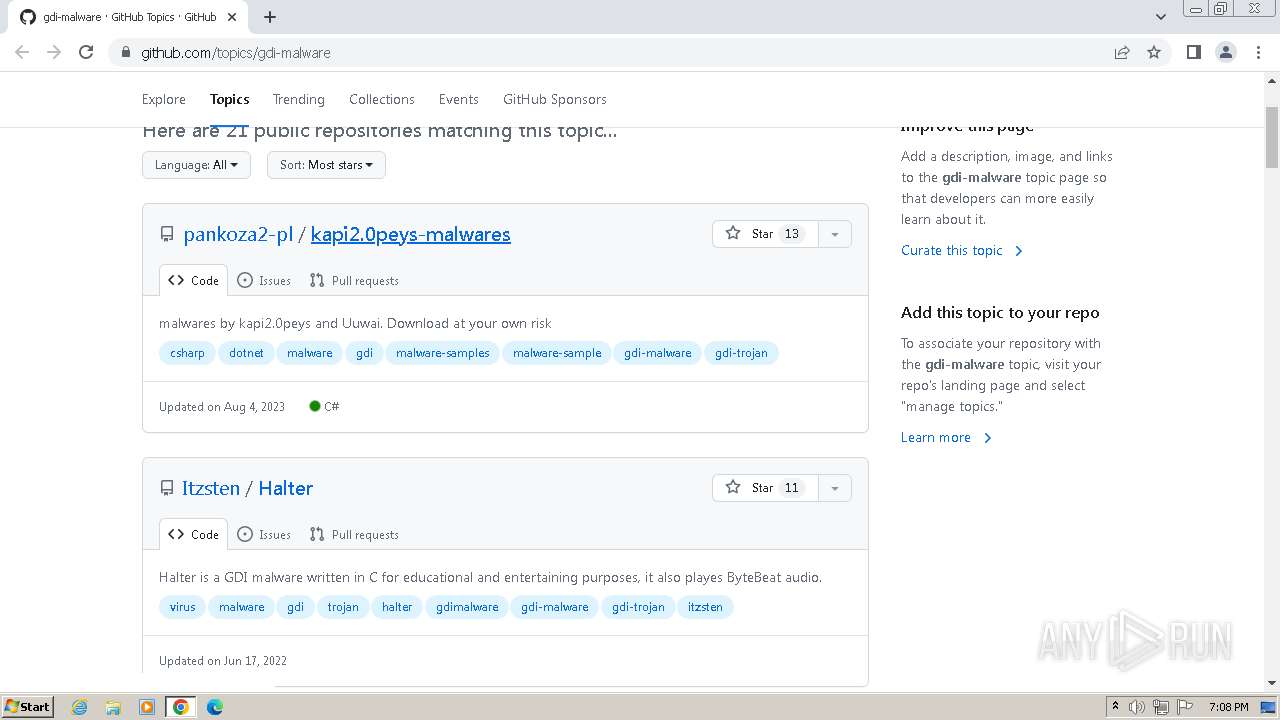Image resolution: width=1280 pixels, height=720 pixels.
Task: Click the C# language indicator
Action: (325, 407)
